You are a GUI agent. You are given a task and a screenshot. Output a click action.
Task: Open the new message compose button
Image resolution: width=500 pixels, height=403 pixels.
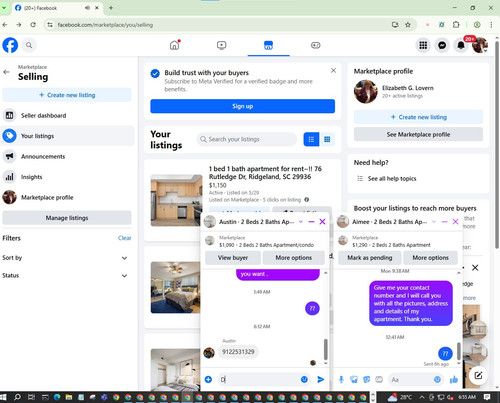(478, 375)
